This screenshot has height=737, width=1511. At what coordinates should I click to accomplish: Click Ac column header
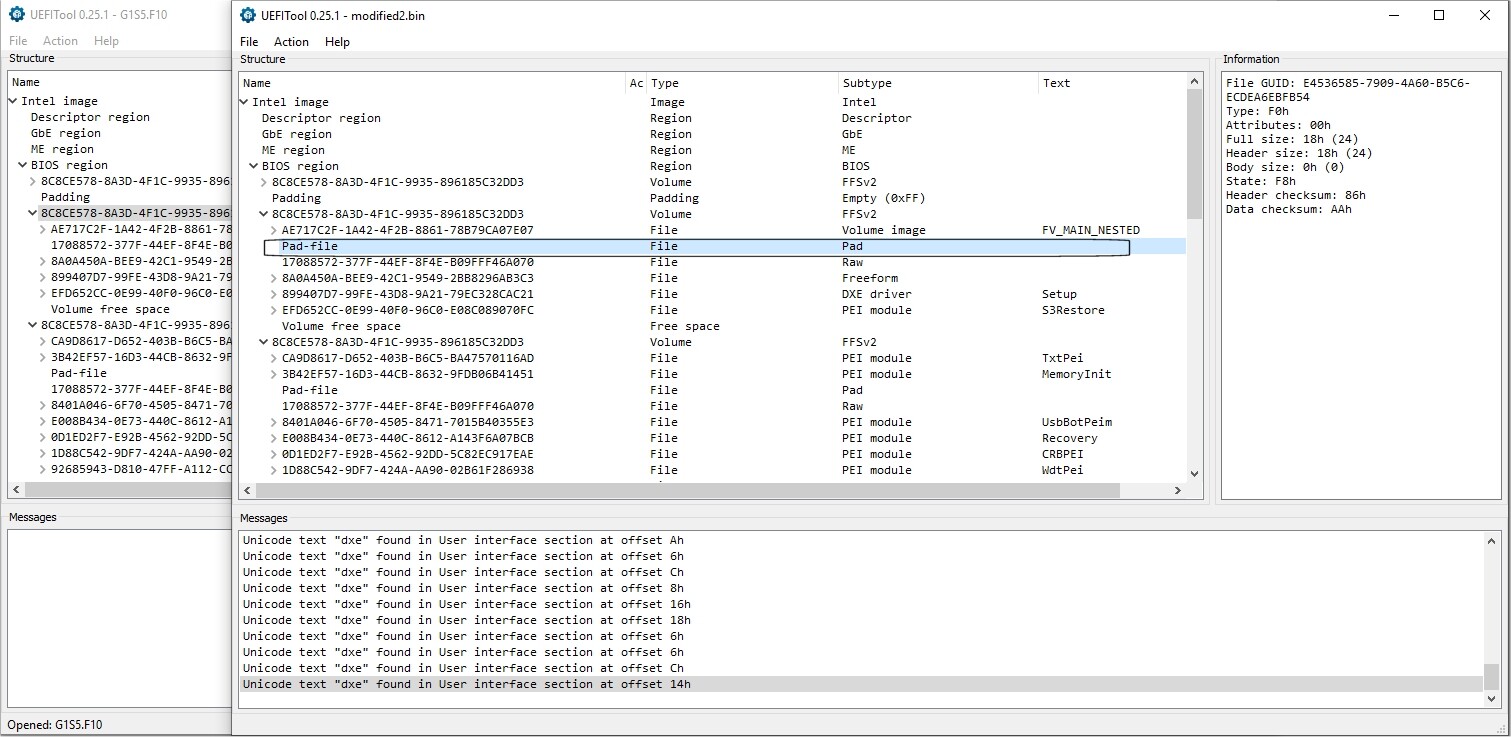click(x=636, y=83)
